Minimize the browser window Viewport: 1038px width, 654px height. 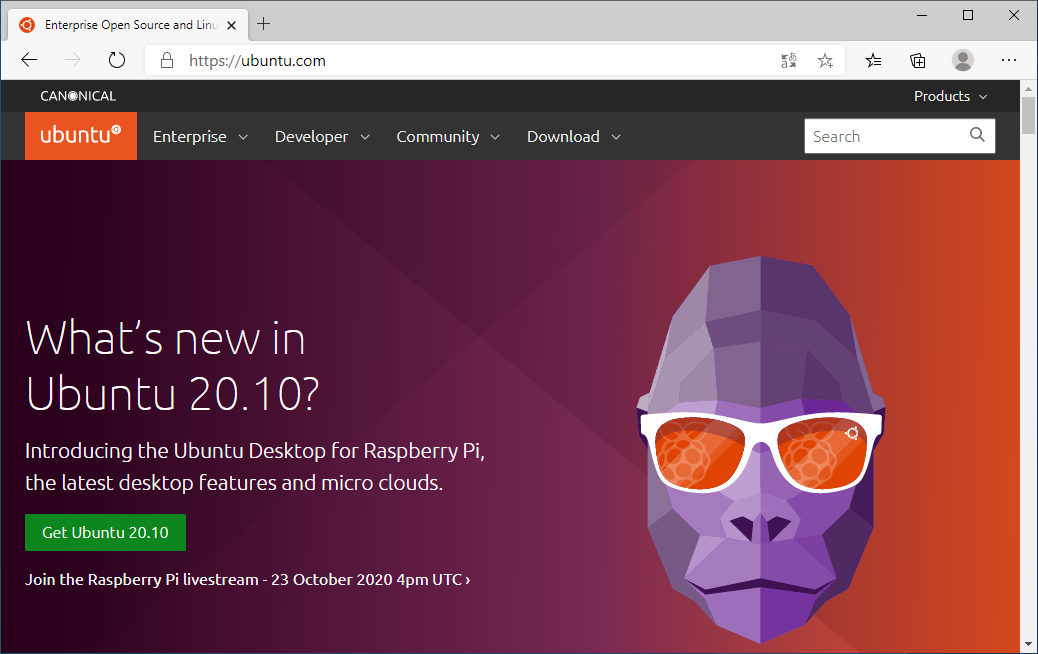[922, 15]
